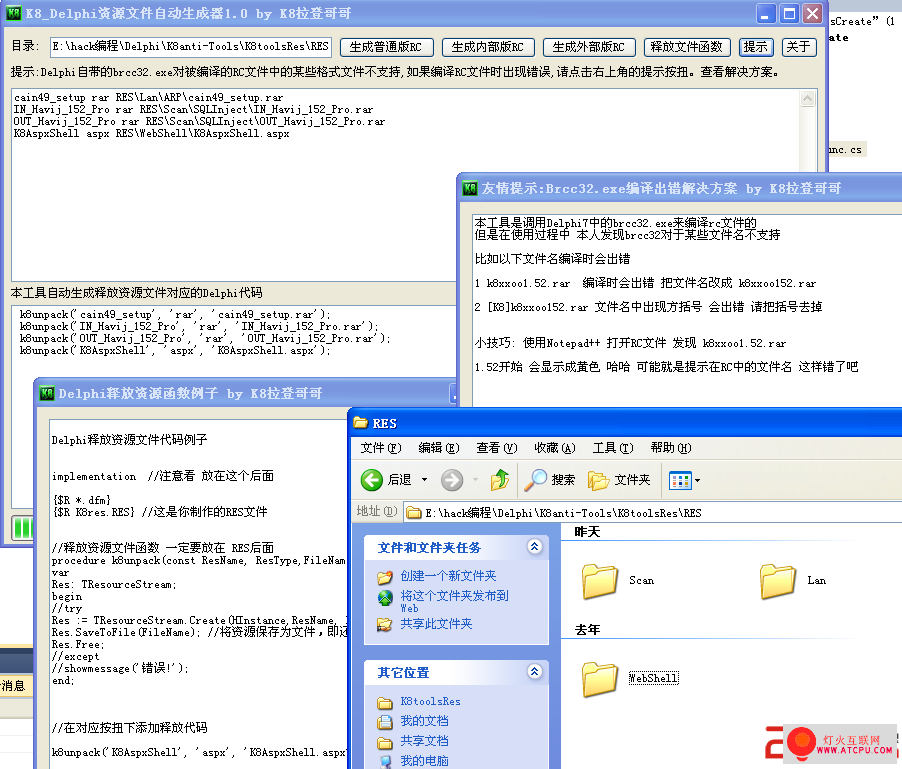Image resolution: width=902 pixels, height=769 pixels.
Task: Click the greyed forward arrow icon
Action: tap(452, 480)
